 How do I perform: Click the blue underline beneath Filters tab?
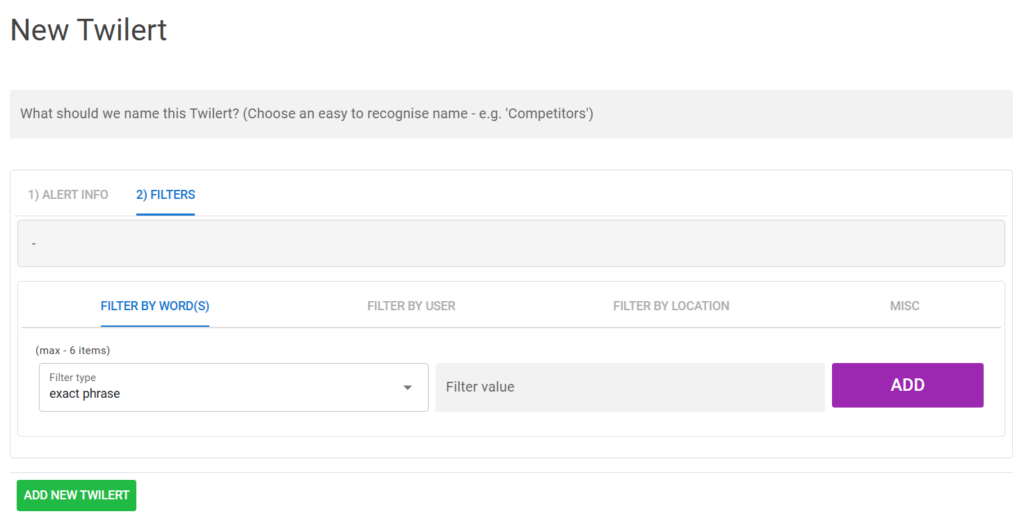(x=166, y=214)
